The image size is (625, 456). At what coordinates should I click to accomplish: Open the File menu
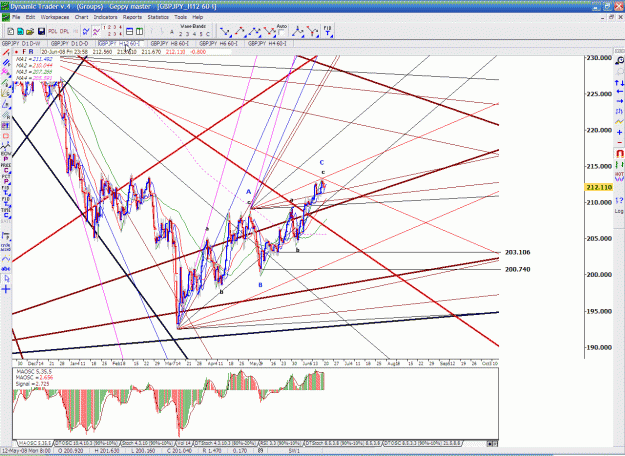click(16, 17)
